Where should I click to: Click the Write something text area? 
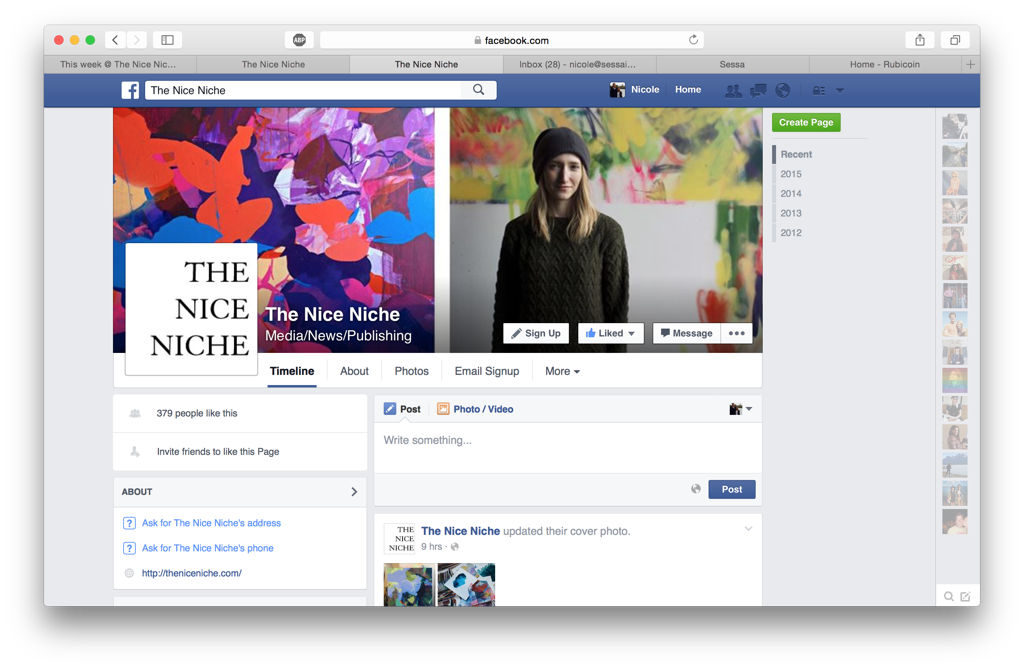click(568, 448)
